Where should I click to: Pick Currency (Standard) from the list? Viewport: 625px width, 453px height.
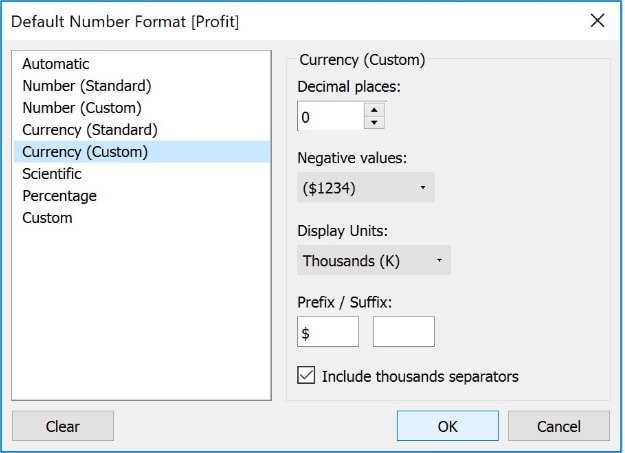[90, 130]
